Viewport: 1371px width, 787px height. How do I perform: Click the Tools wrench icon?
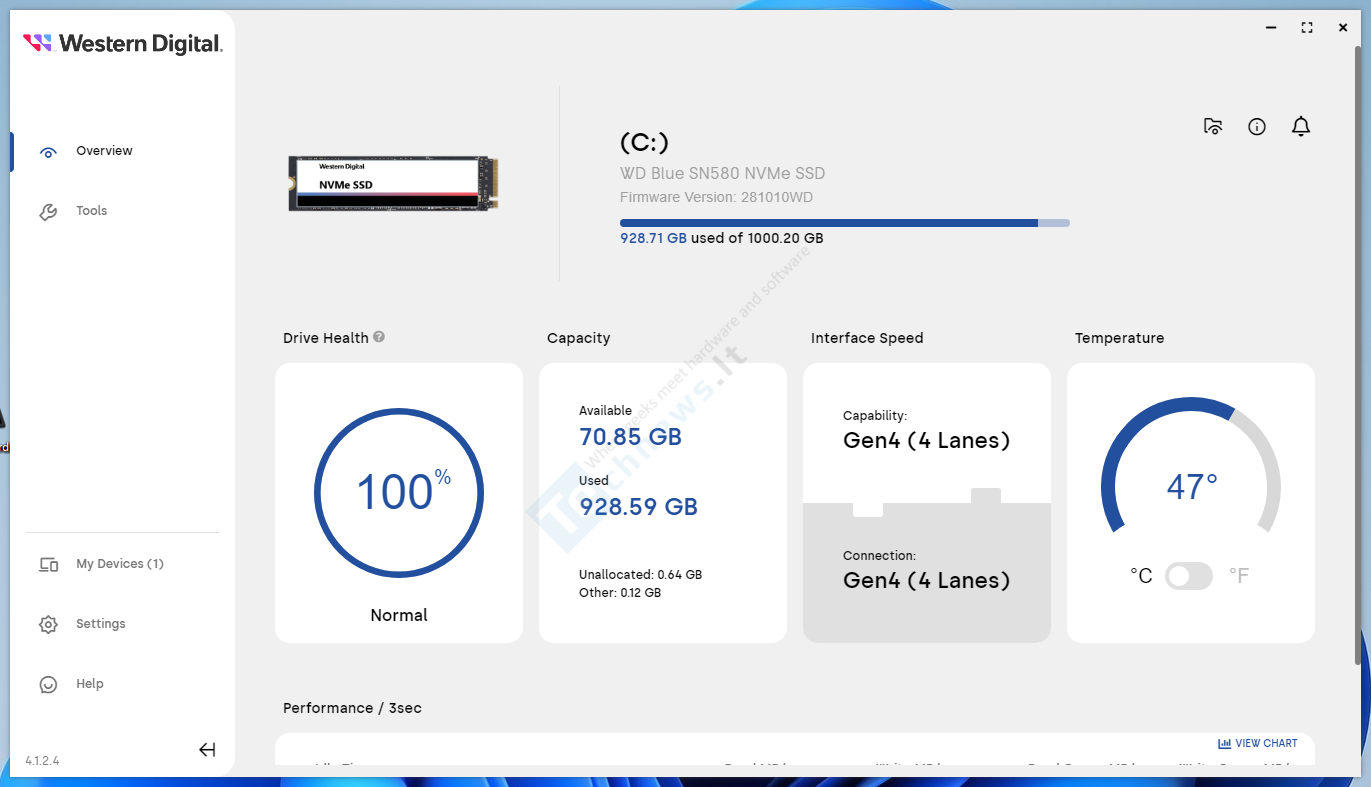point(48,212)
